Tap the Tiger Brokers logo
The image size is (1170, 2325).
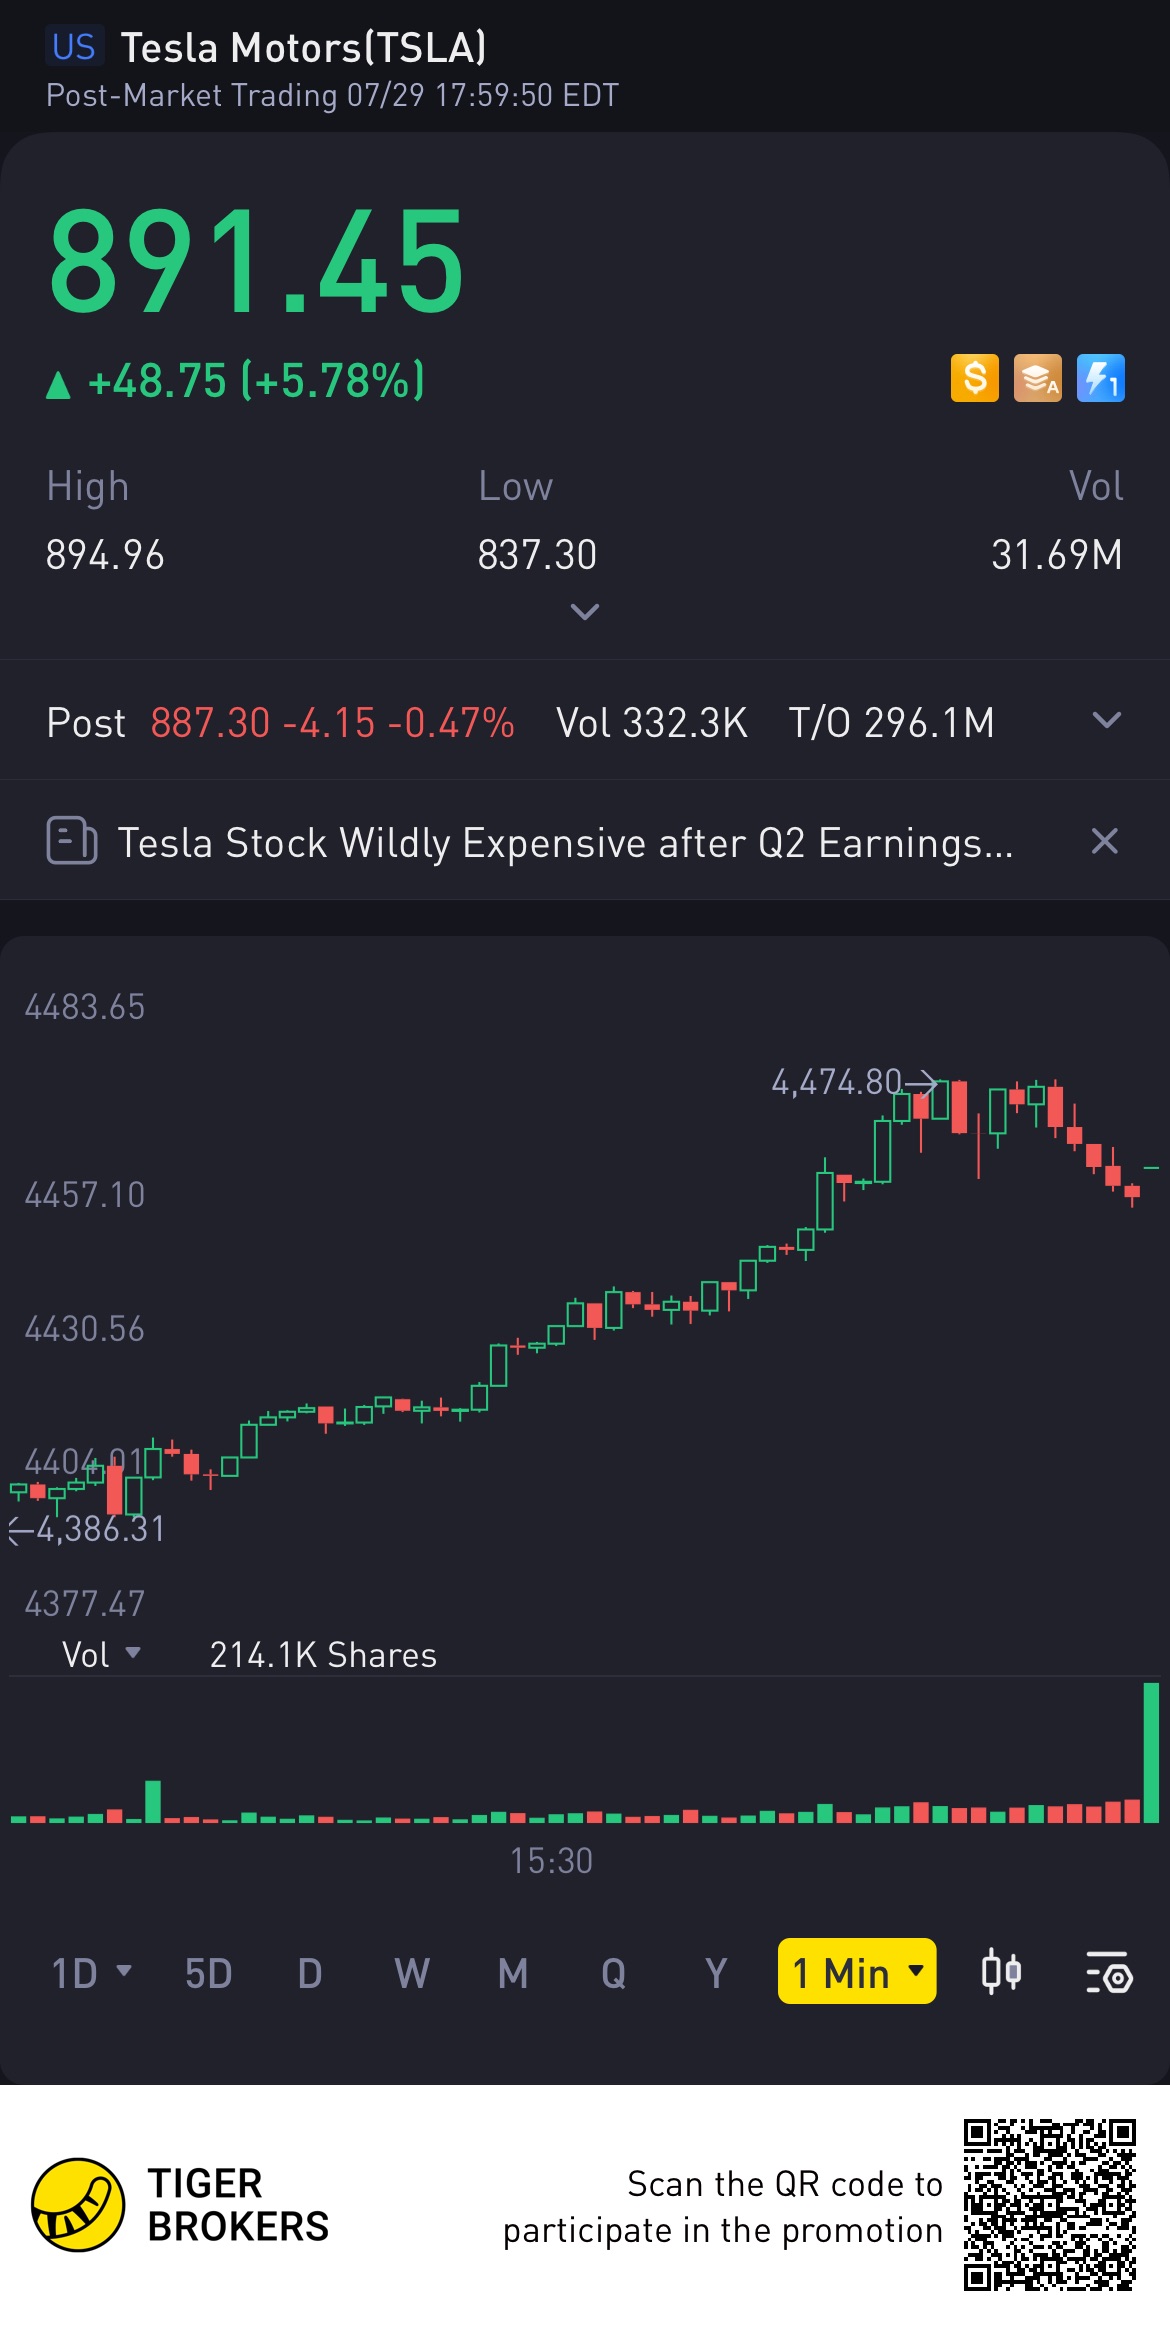78,2204
